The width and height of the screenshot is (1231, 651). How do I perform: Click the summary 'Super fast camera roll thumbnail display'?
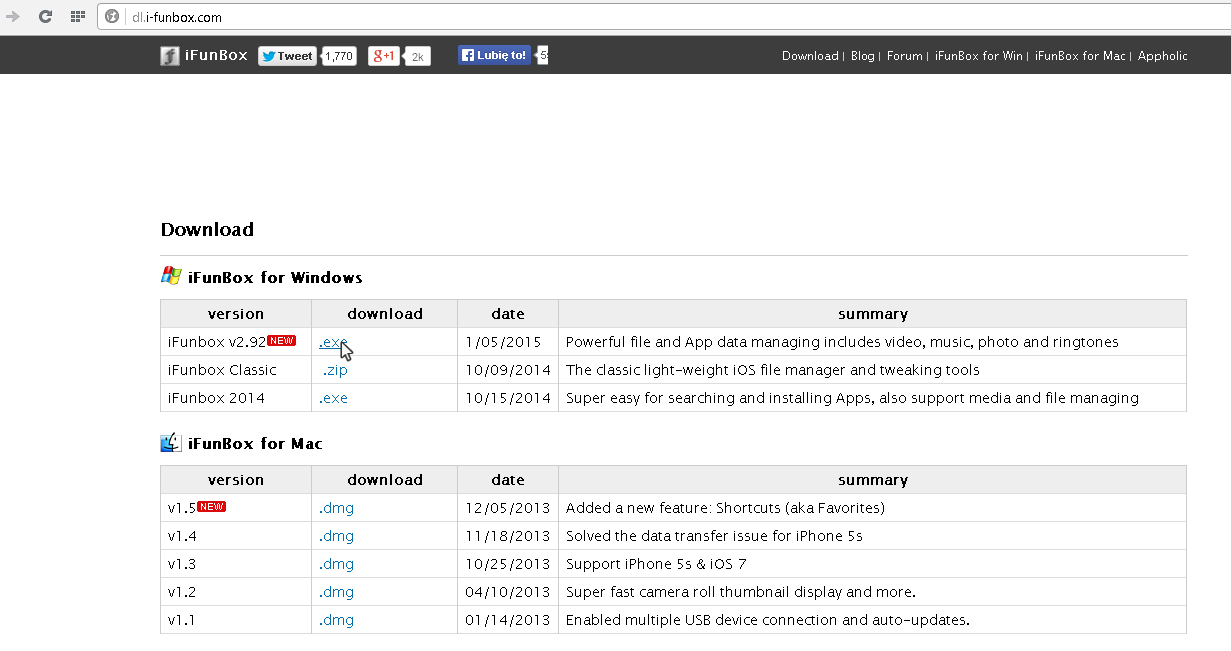pos(741,592)
